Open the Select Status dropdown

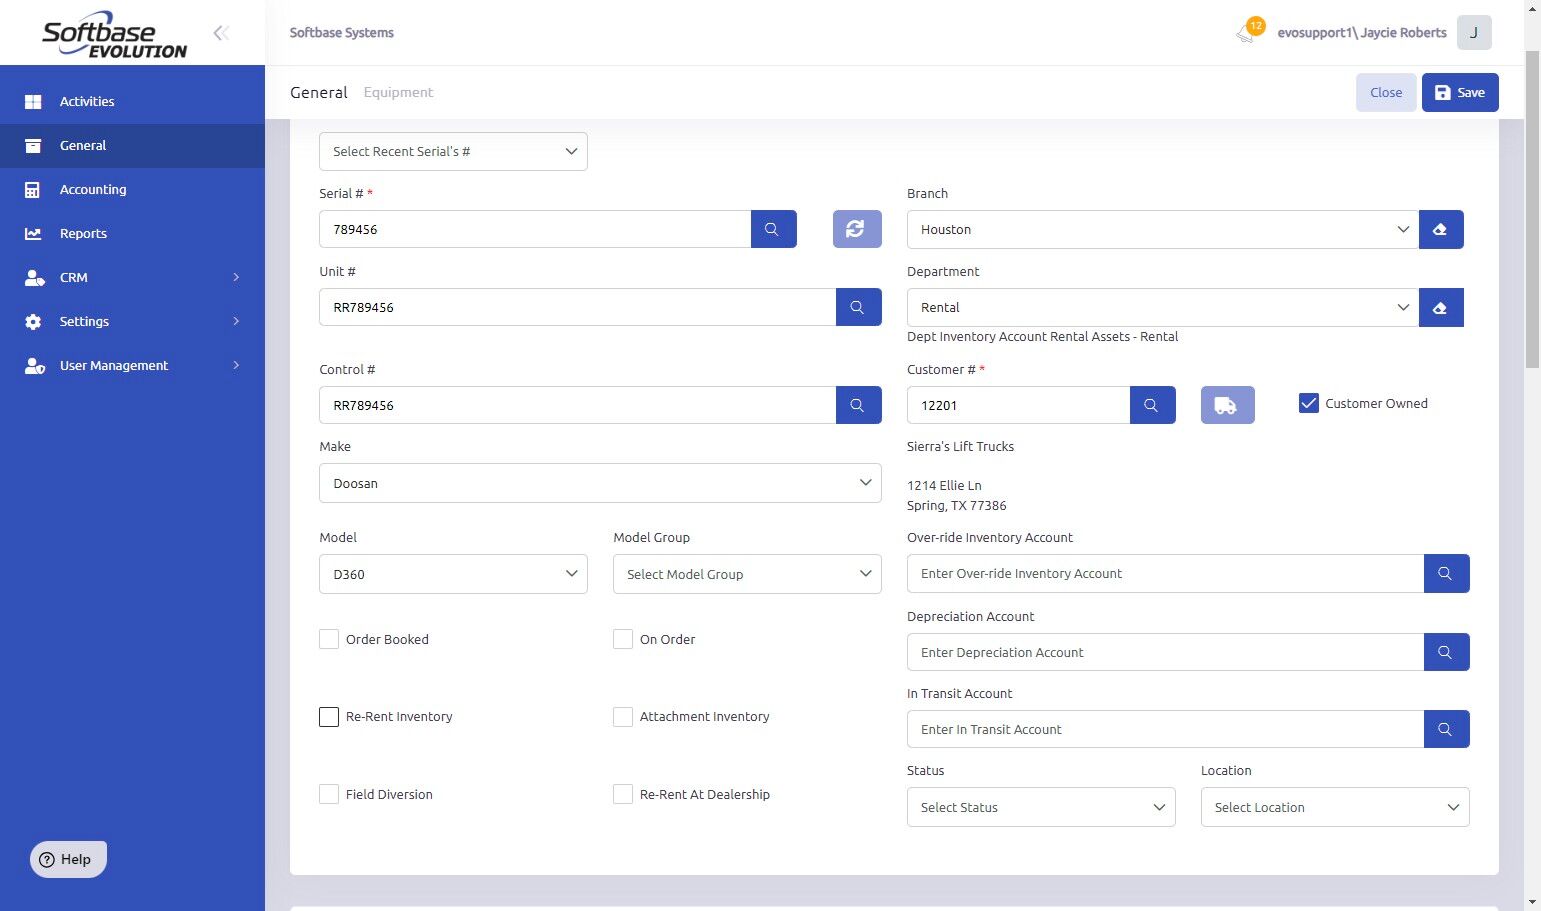pyautogui.click(x=1041, y=807)
